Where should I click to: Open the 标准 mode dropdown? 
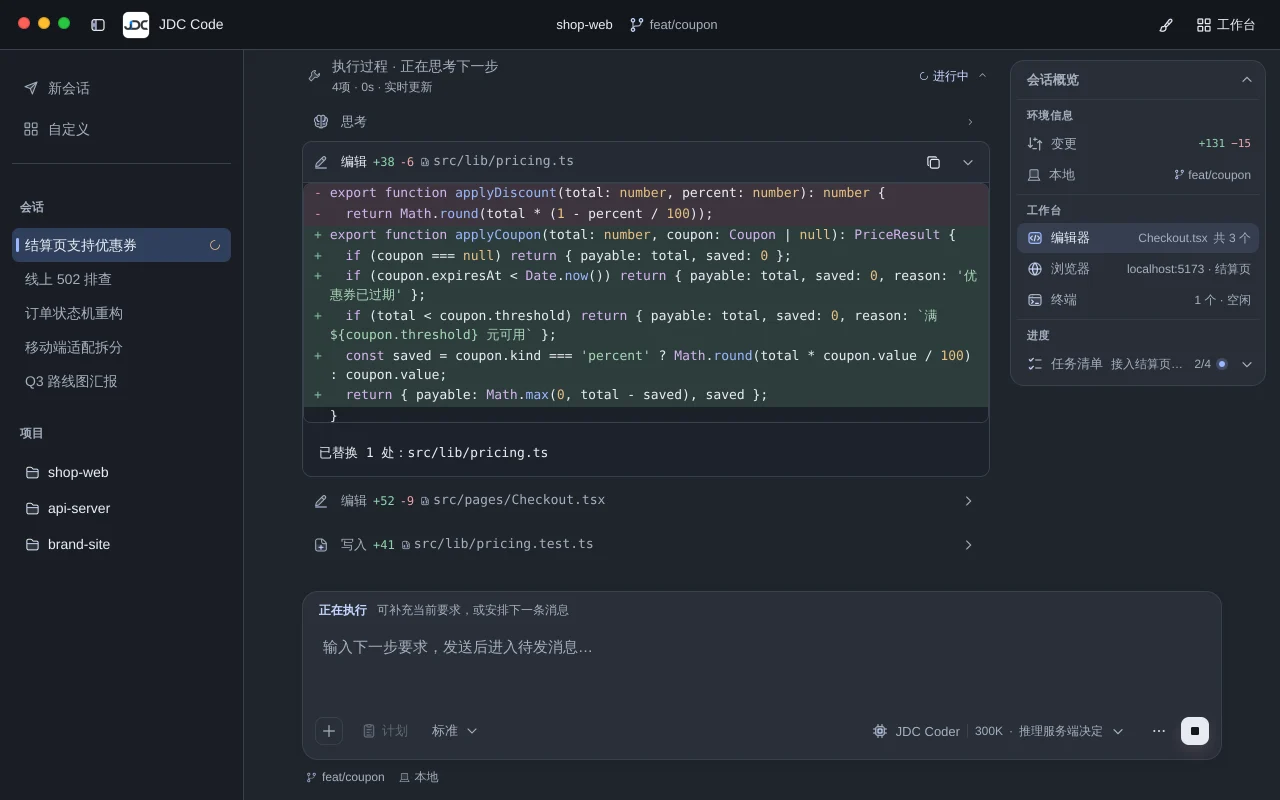(455, 731)
